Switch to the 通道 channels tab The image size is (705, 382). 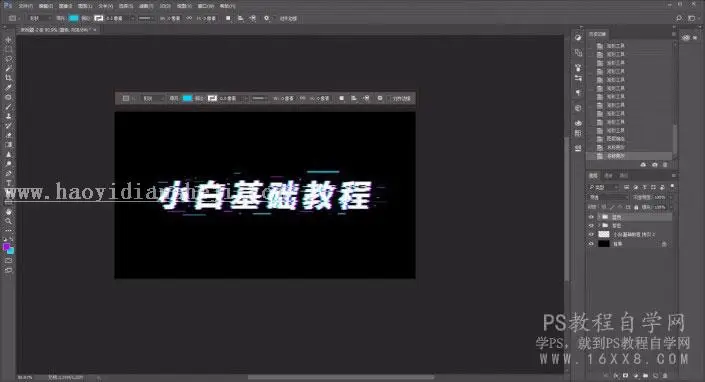pyautogui.click(x=608, y=176)
